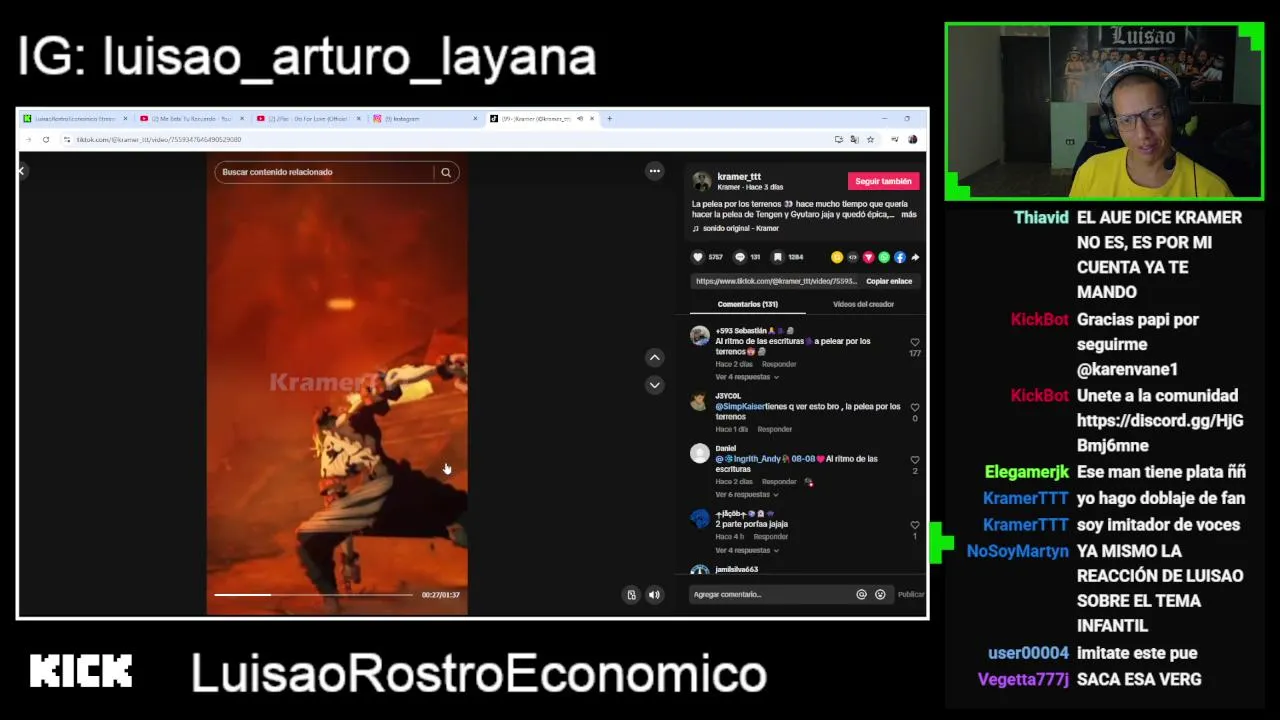This screenshot has height=720, width=1280.
Task: Click 'Buscar contenido relacionado' search field
Action: (327, 172)
